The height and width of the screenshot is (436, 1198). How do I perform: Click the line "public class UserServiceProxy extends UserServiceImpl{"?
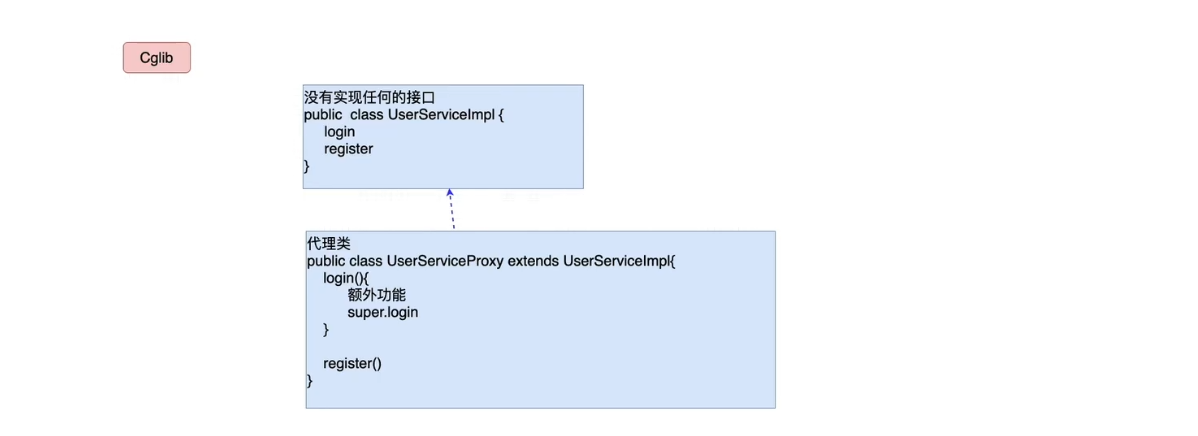491,261
